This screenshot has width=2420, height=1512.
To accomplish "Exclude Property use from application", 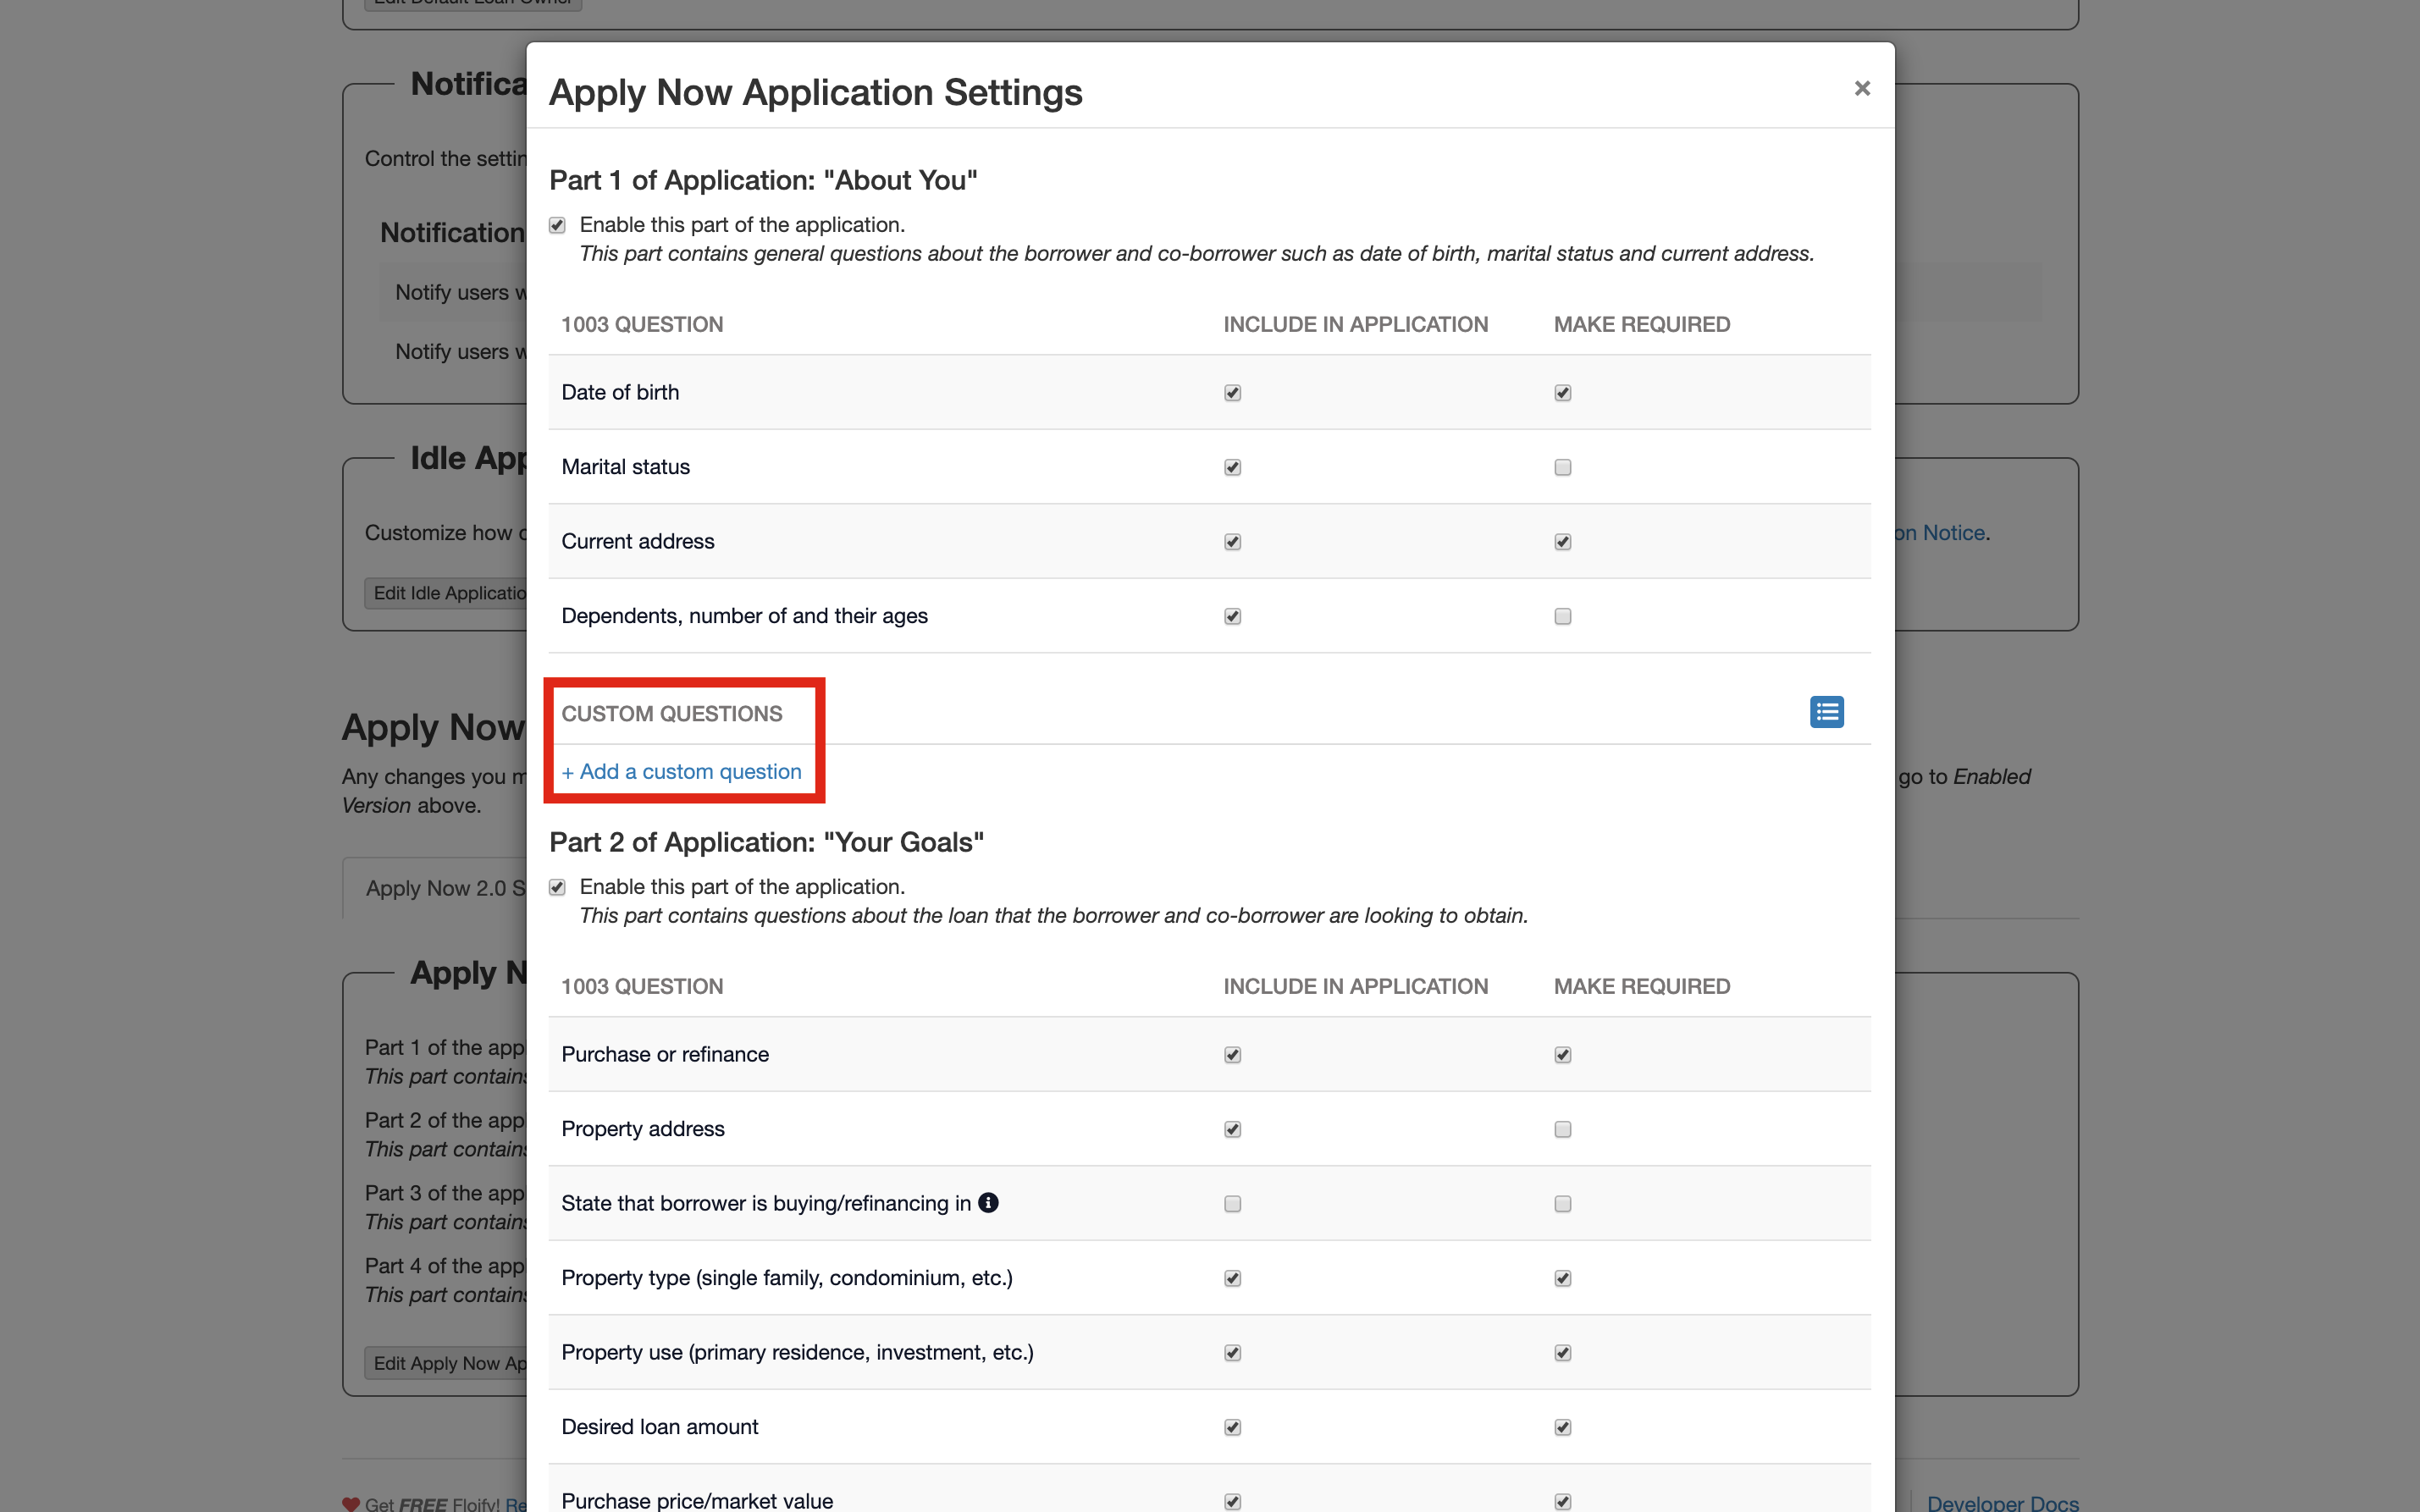I will click(x=1232, y=1353).
